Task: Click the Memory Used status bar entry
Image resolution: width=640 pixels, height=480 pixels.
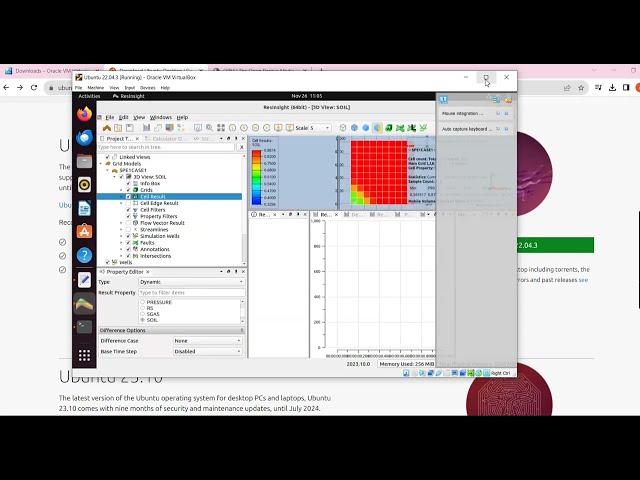Action: pos(407,364)
